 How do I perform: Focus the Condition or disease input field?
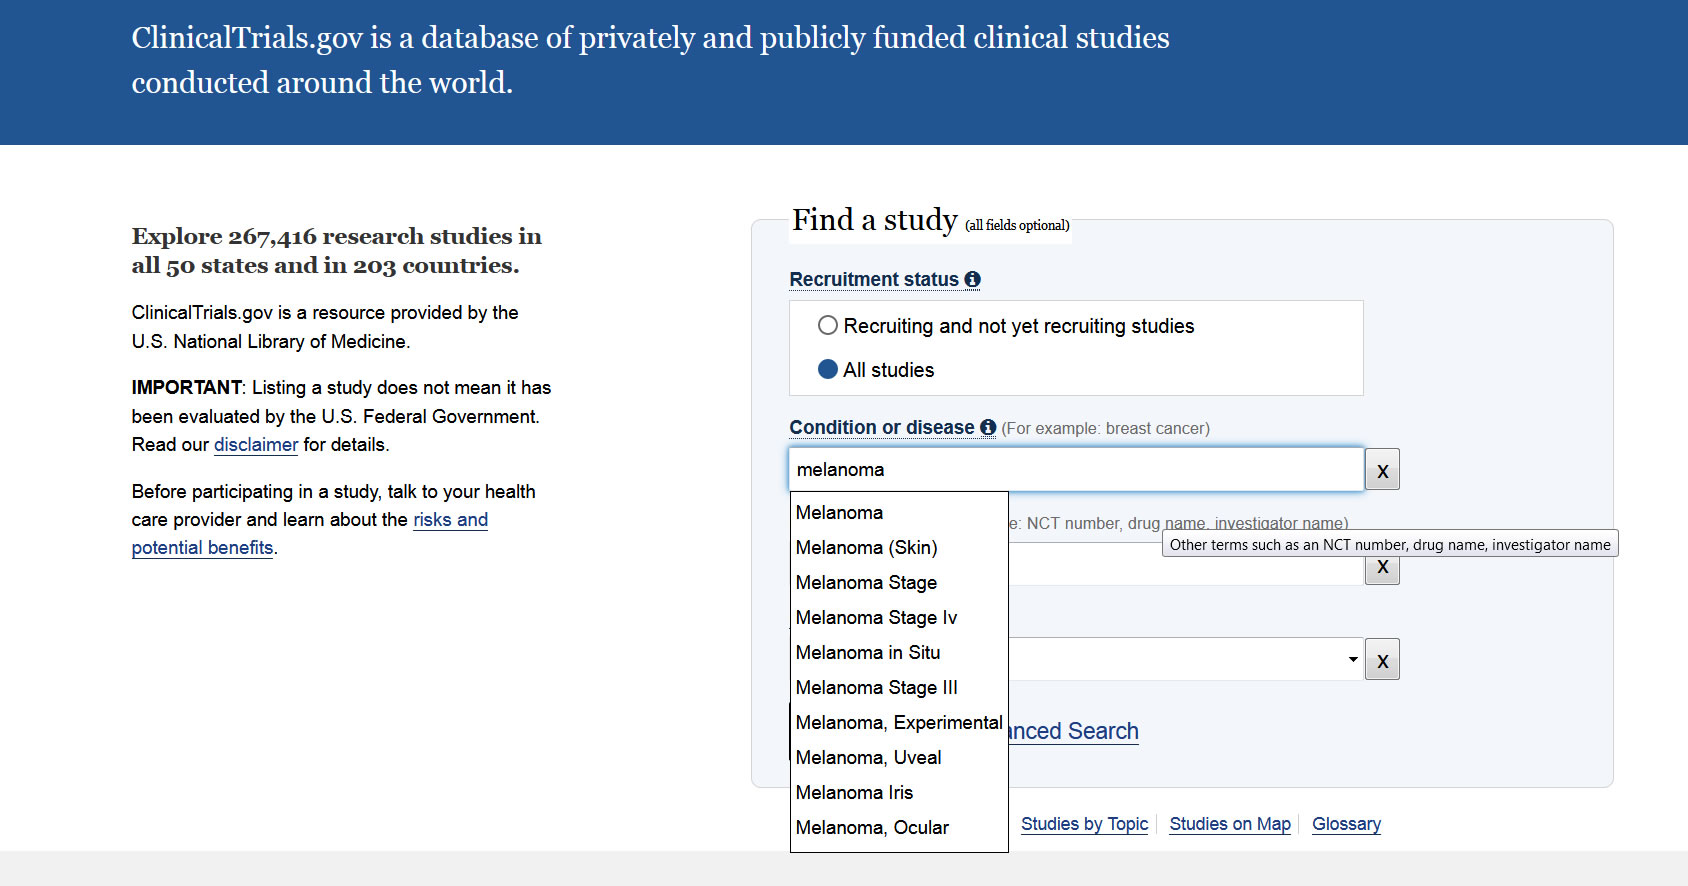[1076, 470]
